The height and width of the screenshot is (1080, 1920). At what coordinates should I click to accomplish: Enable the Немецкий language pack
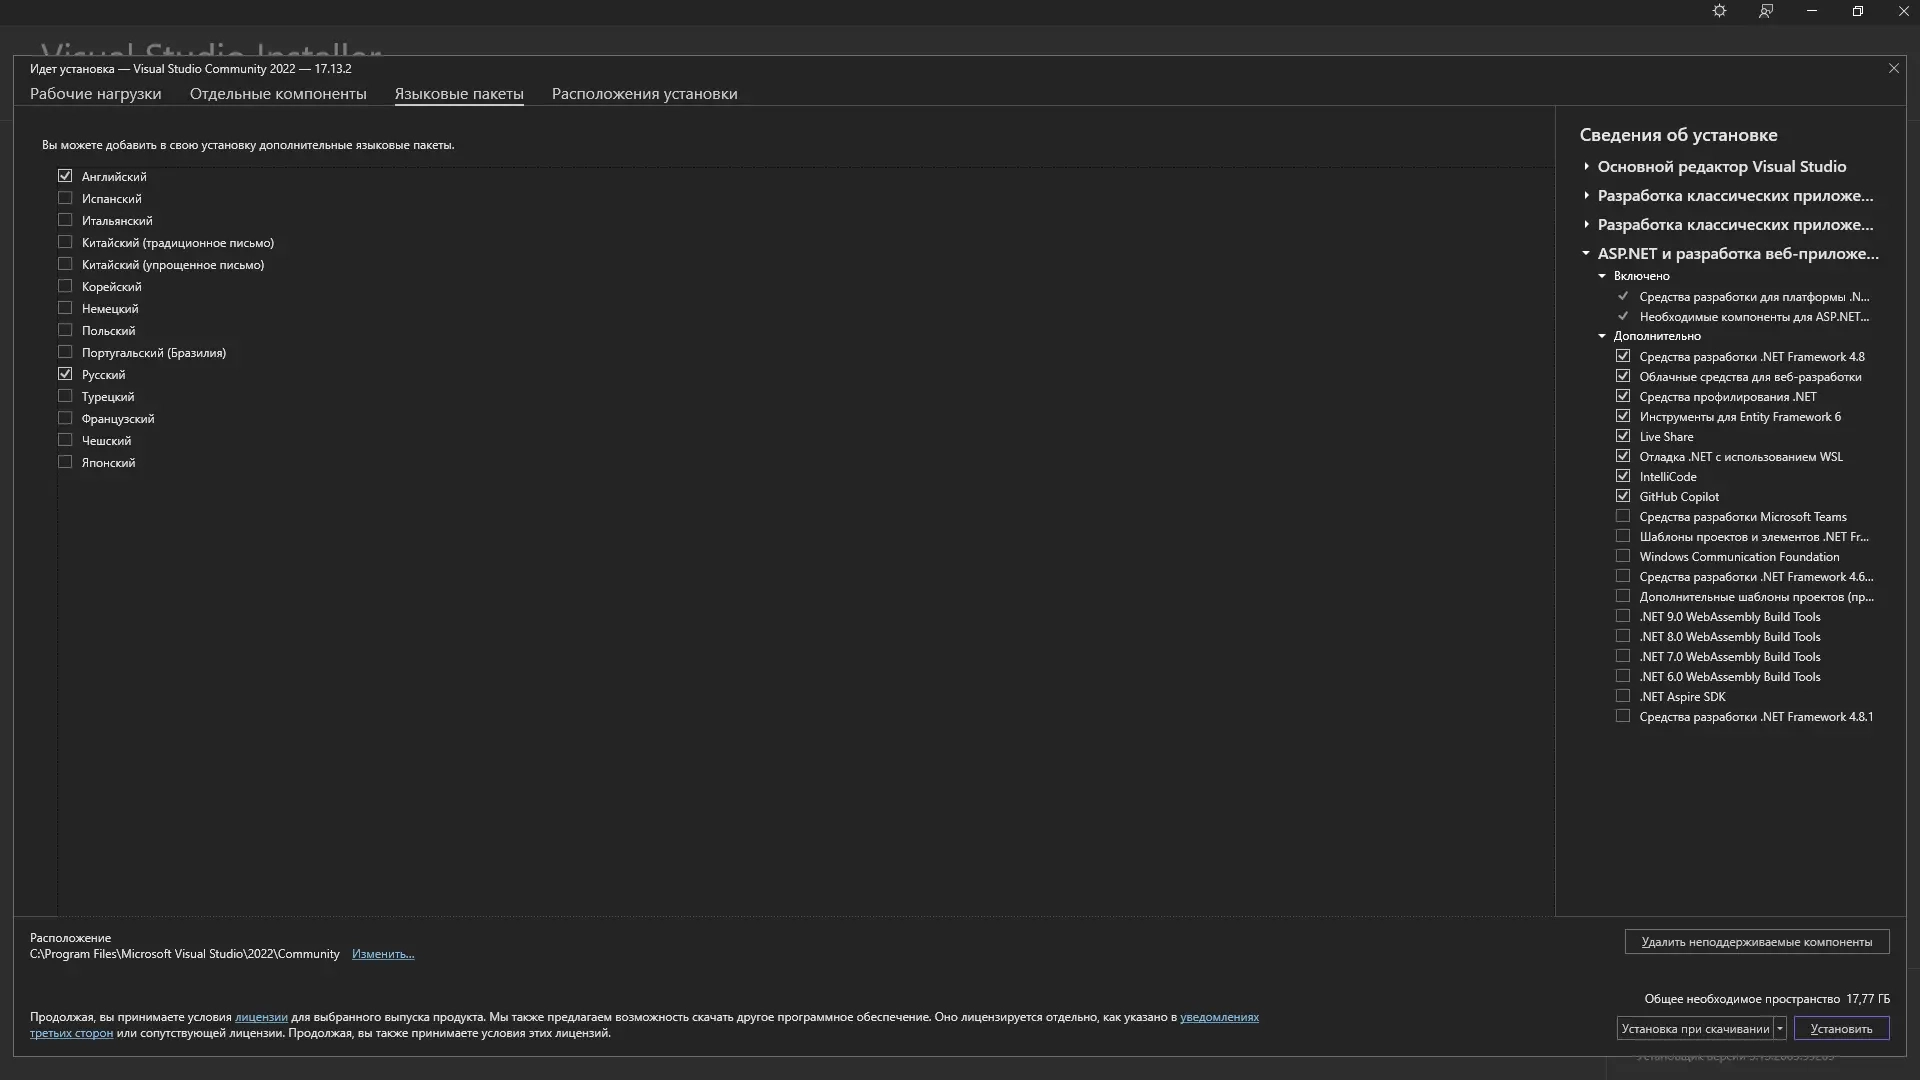[x=65, y=308]
